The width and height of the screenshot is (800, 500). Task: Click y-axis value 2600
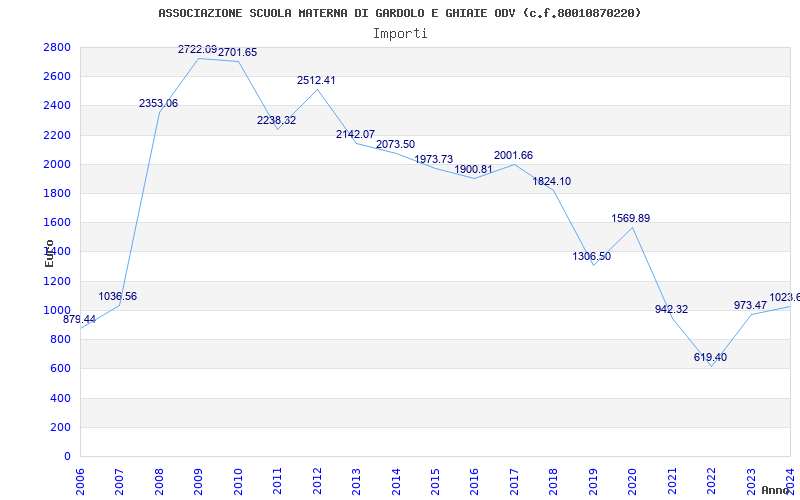tap(57, 77)
